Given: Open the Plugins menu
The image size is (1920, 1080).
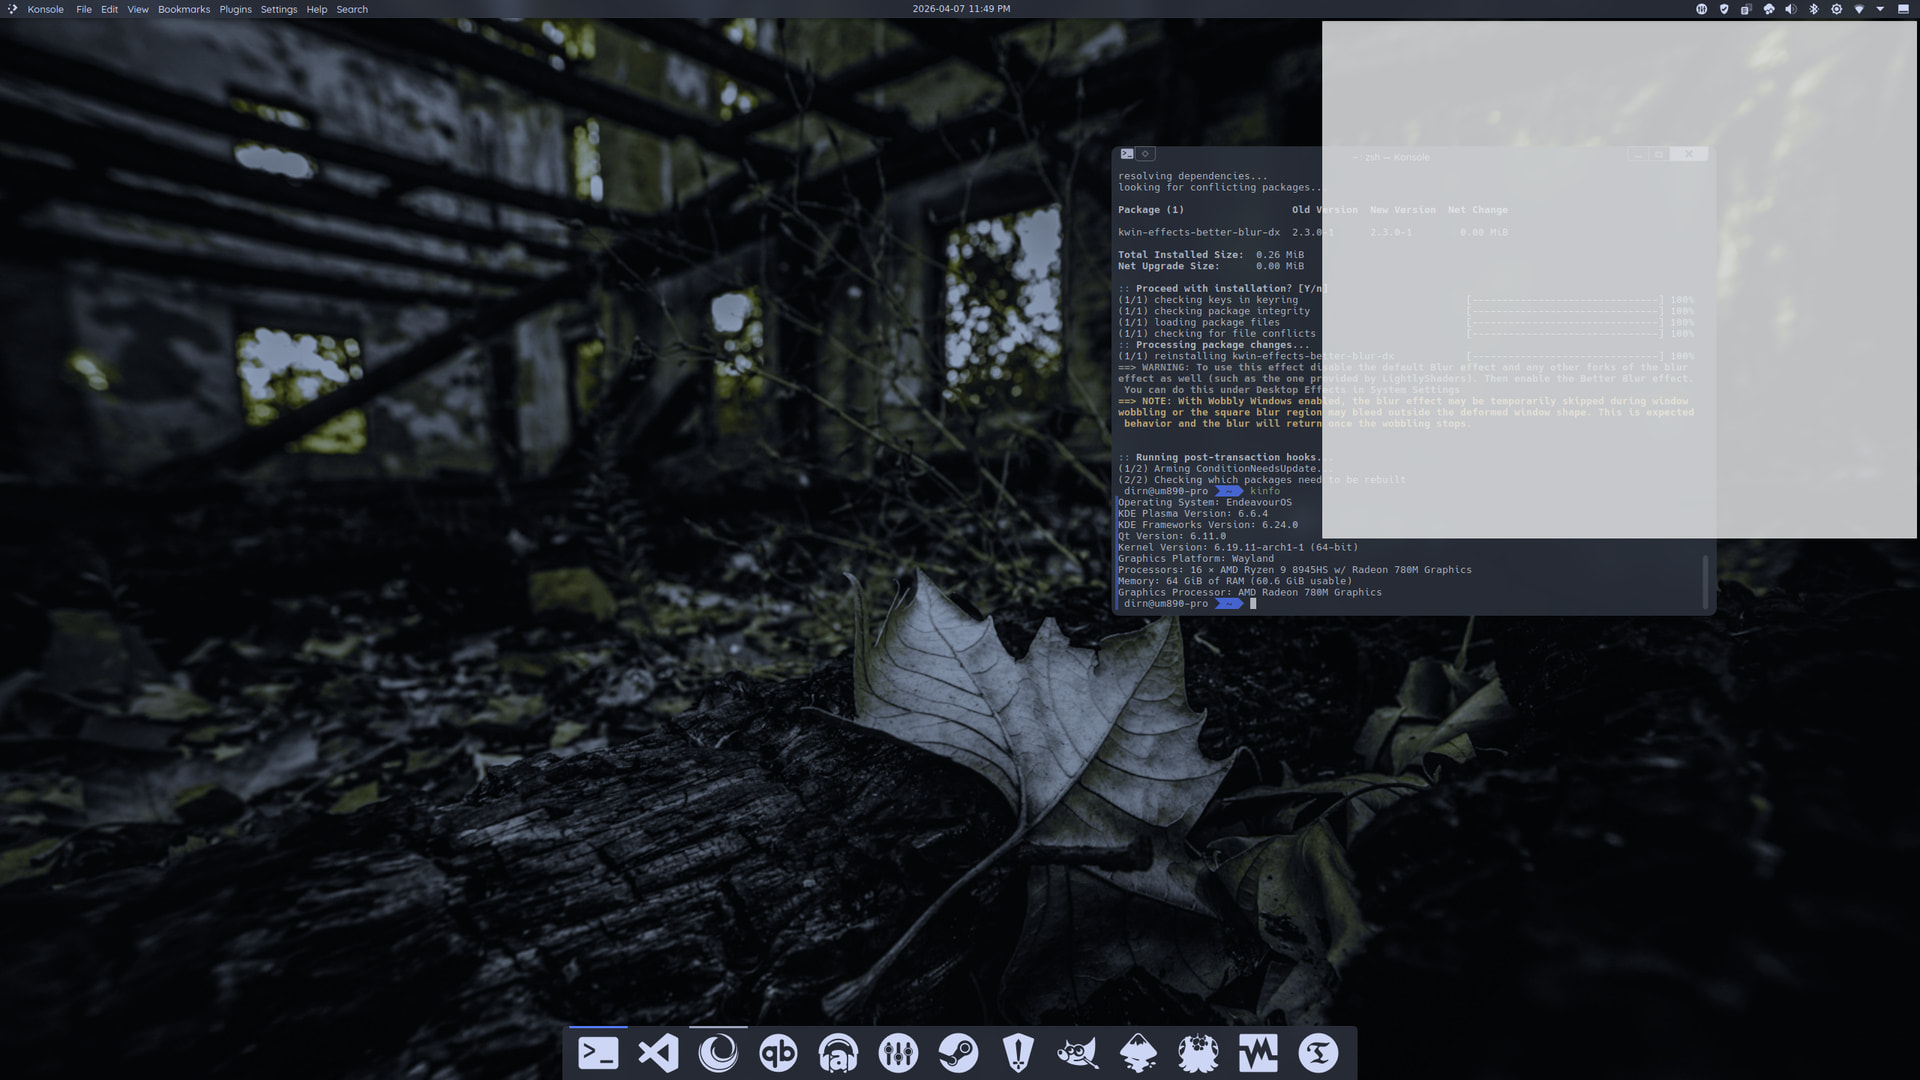Looking at the screenshot, I should point(235,9).
